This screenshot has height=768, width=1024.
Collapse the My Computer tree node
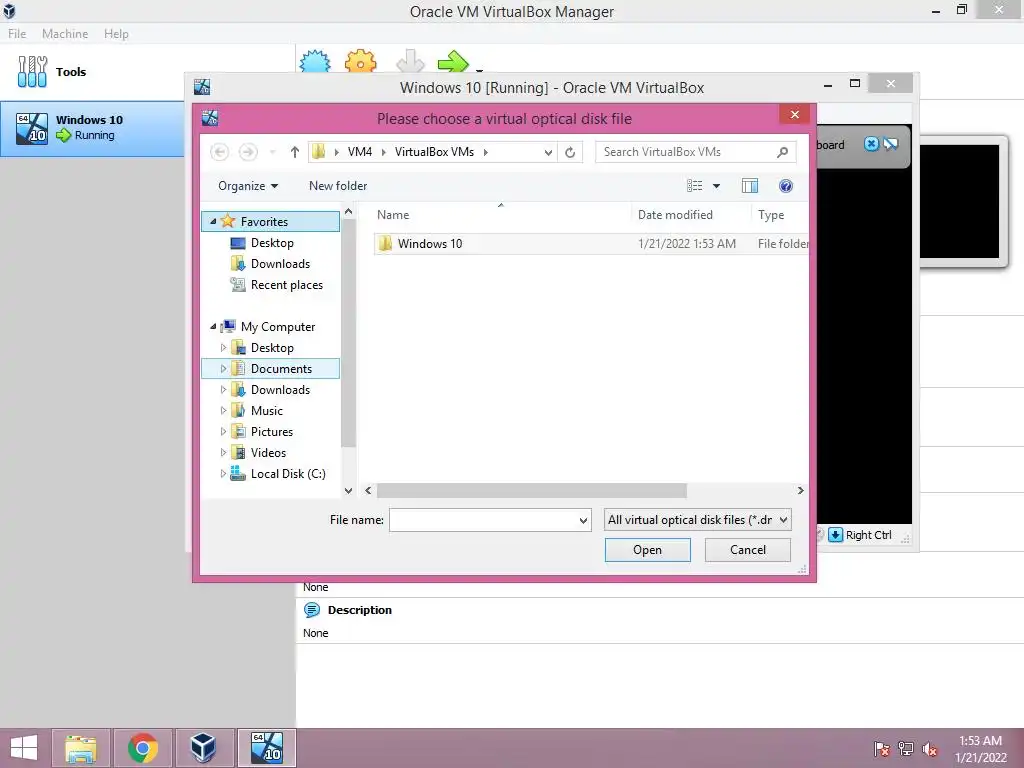(213, 327)
